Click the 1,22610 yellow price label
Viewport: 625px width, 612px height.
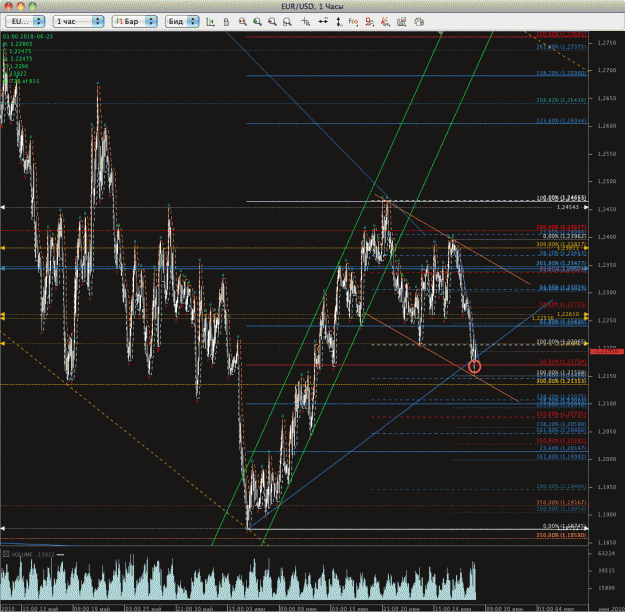click(x=568, y=314)
